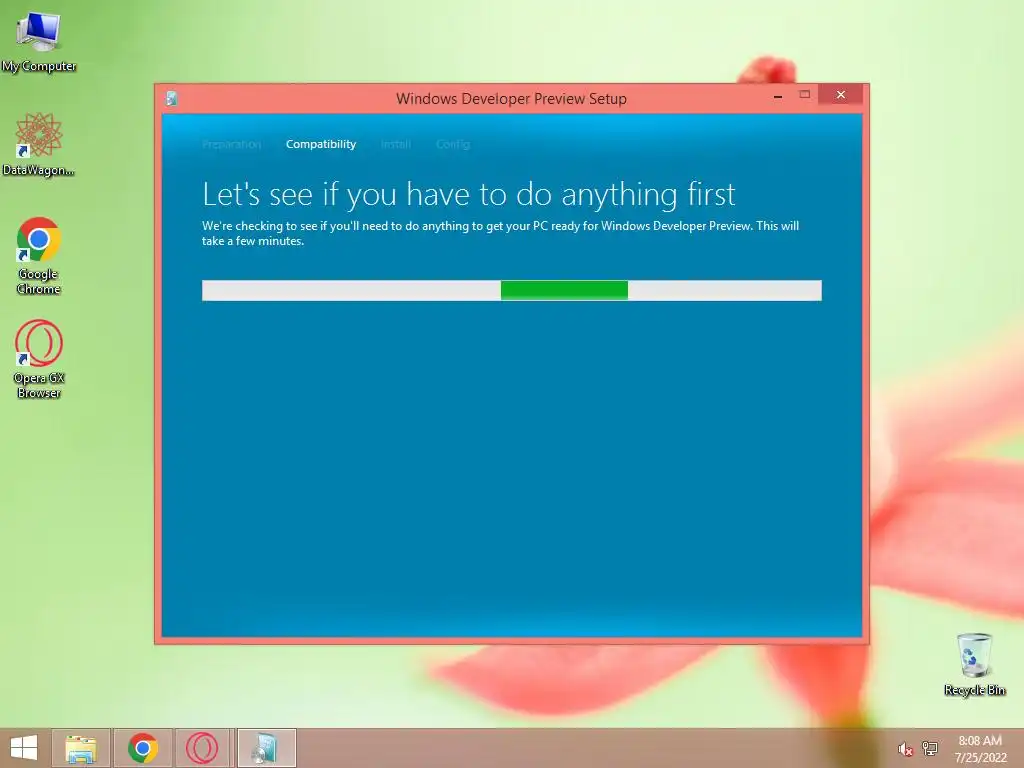
Task: Click the 'We're checking to see' description text
Action: coord(500,233)
